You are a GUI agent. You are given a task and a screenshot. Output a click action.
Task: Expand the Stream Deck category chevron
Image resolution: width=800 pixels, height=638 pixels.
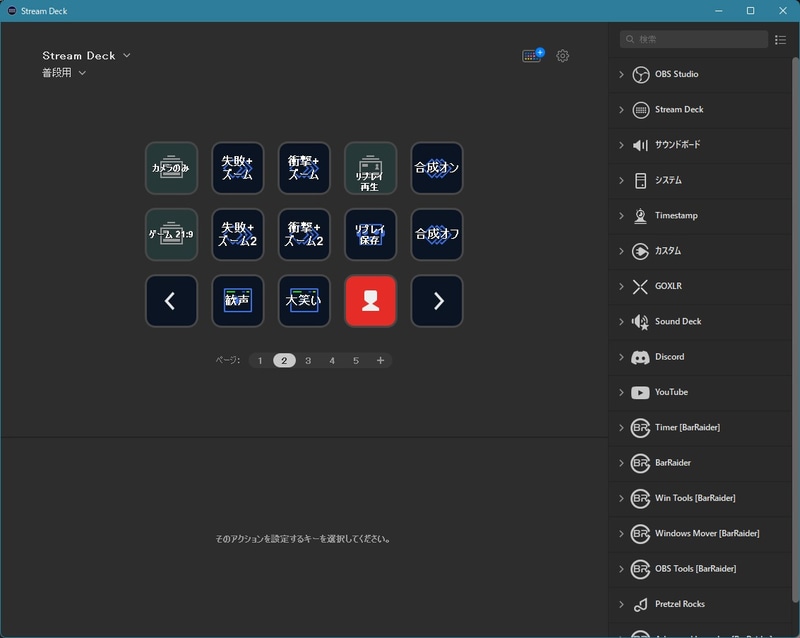click(621, 110)
